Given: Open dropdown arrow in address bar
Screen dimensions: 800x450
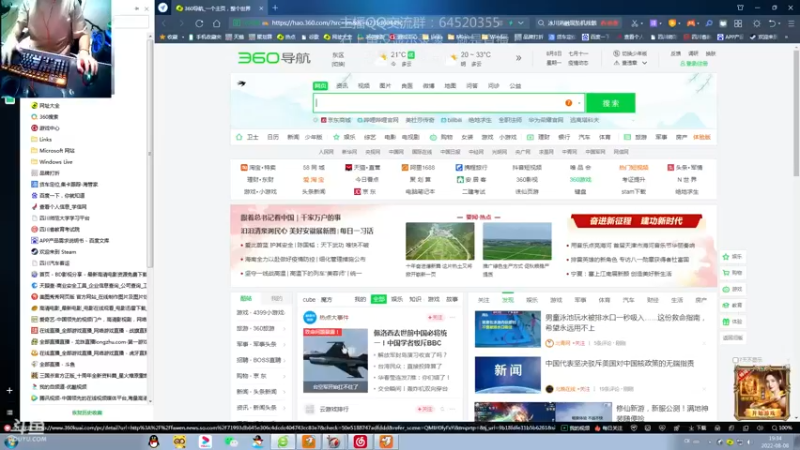Looking at the screenshot, I should (x=520, y=23).
